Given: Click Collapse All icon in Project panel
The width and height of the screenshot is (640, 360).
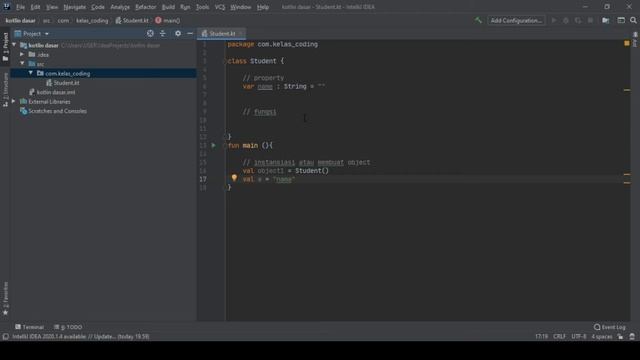Looking at the screenshot, I should click(x=163, y=33).
